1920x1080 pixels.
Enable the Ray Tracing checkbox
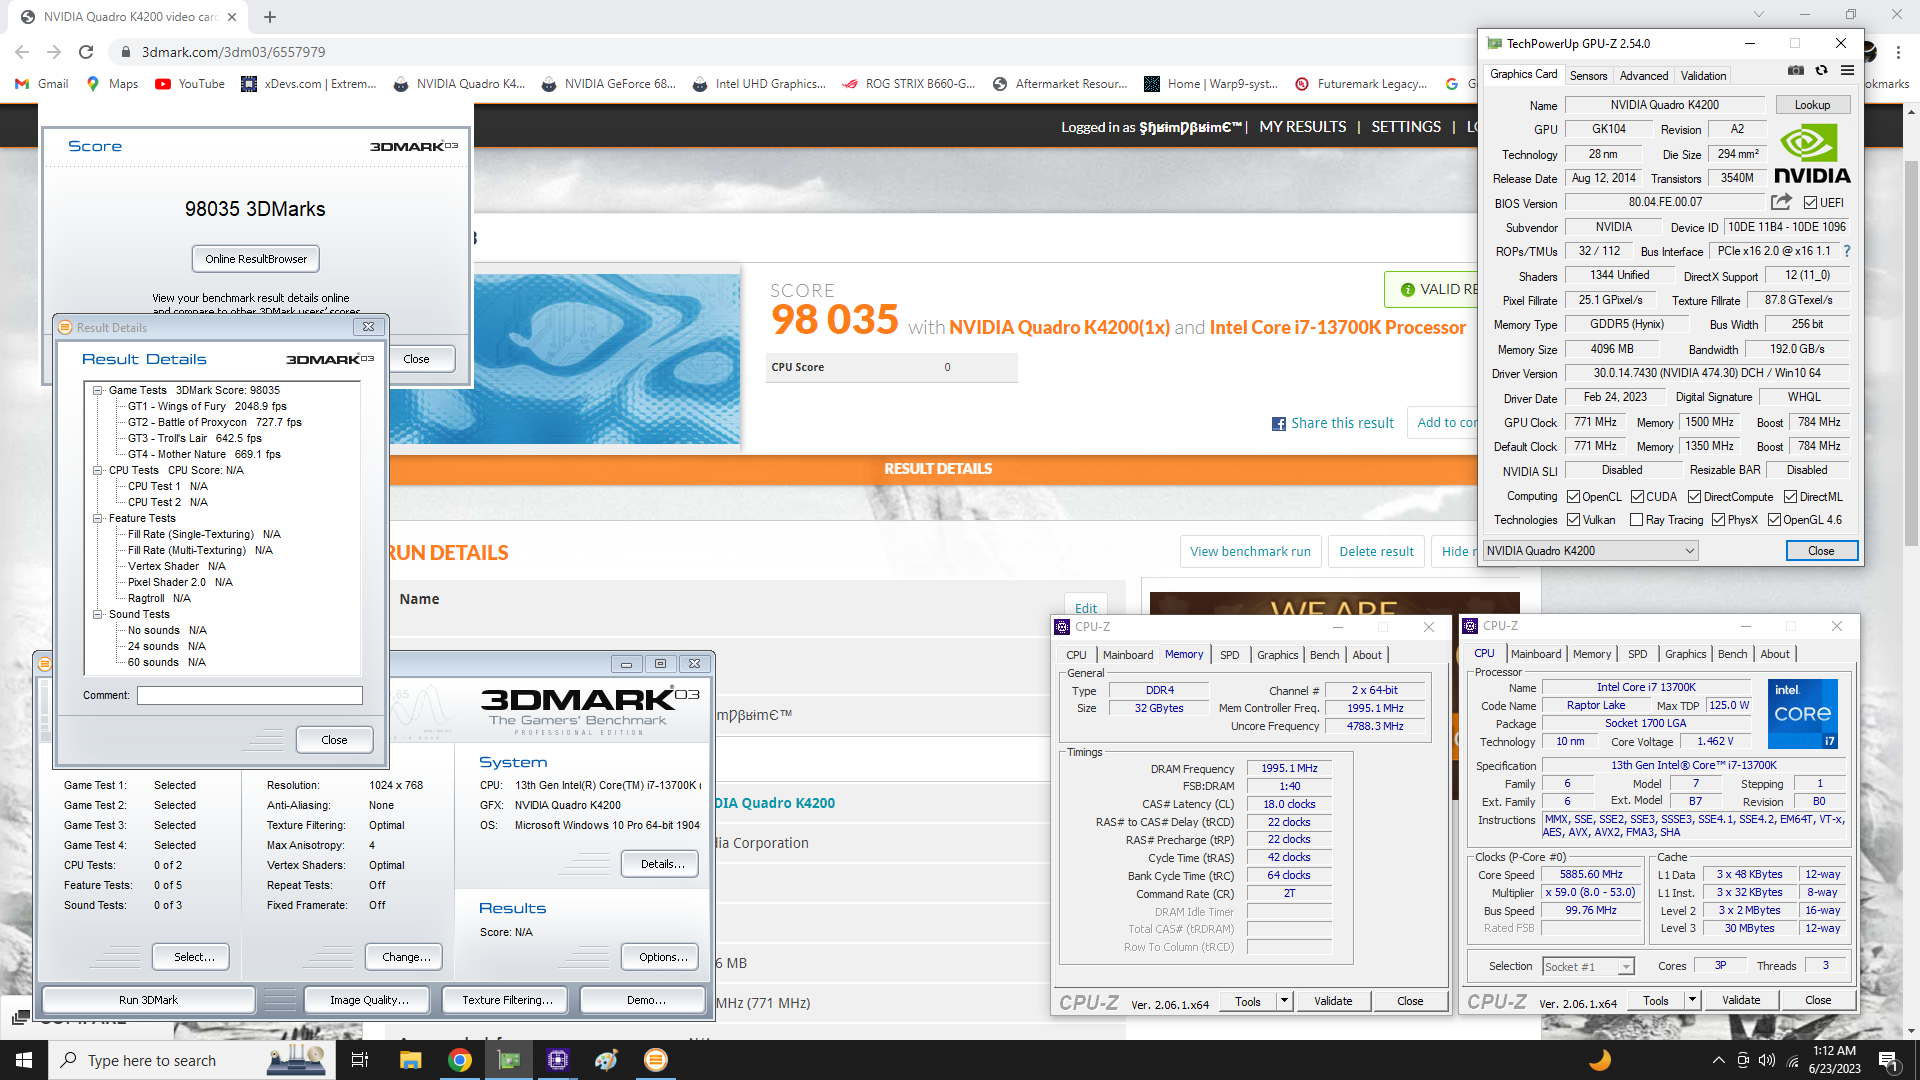(1637, 520)
